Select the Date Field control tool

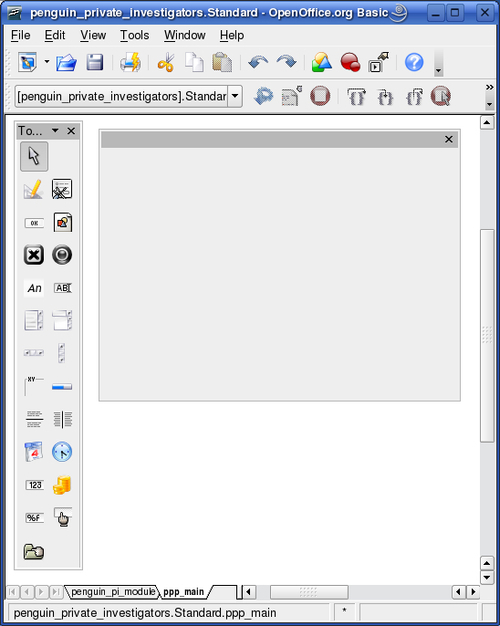pos(34,452)
